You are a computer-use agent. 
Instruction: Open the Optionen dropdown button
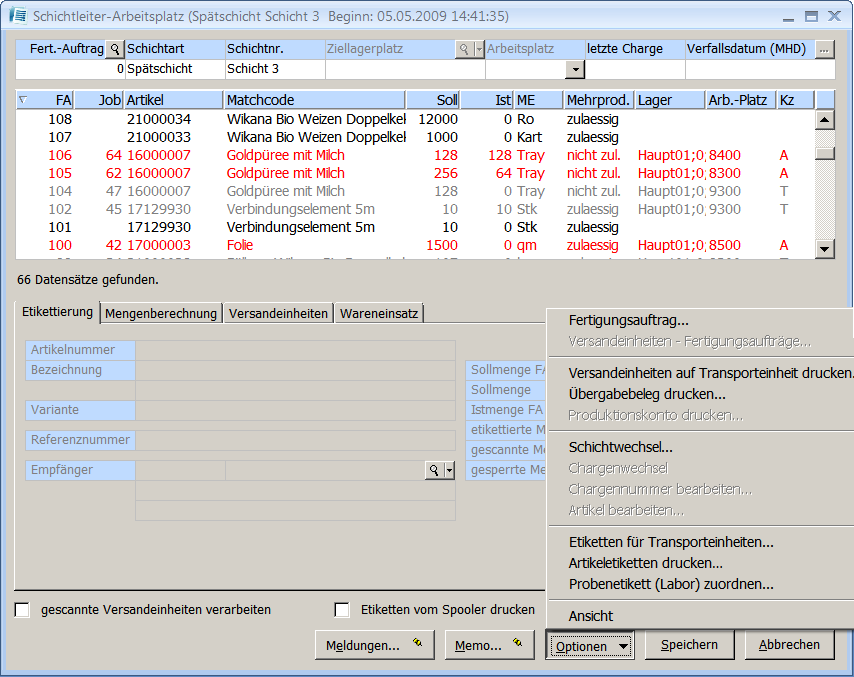point(590,646)
